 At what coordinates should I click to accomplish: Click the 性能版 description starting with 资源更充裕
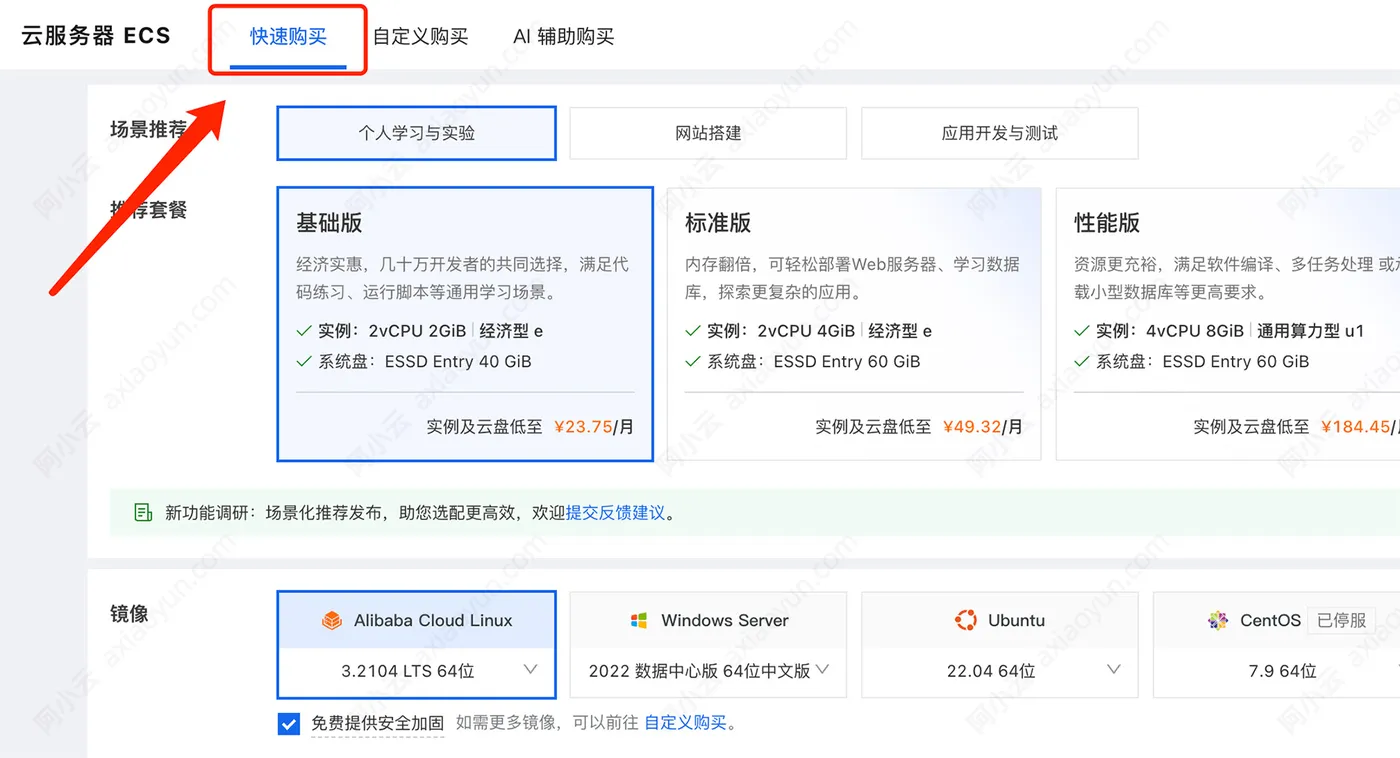(x=1237, y=279)
